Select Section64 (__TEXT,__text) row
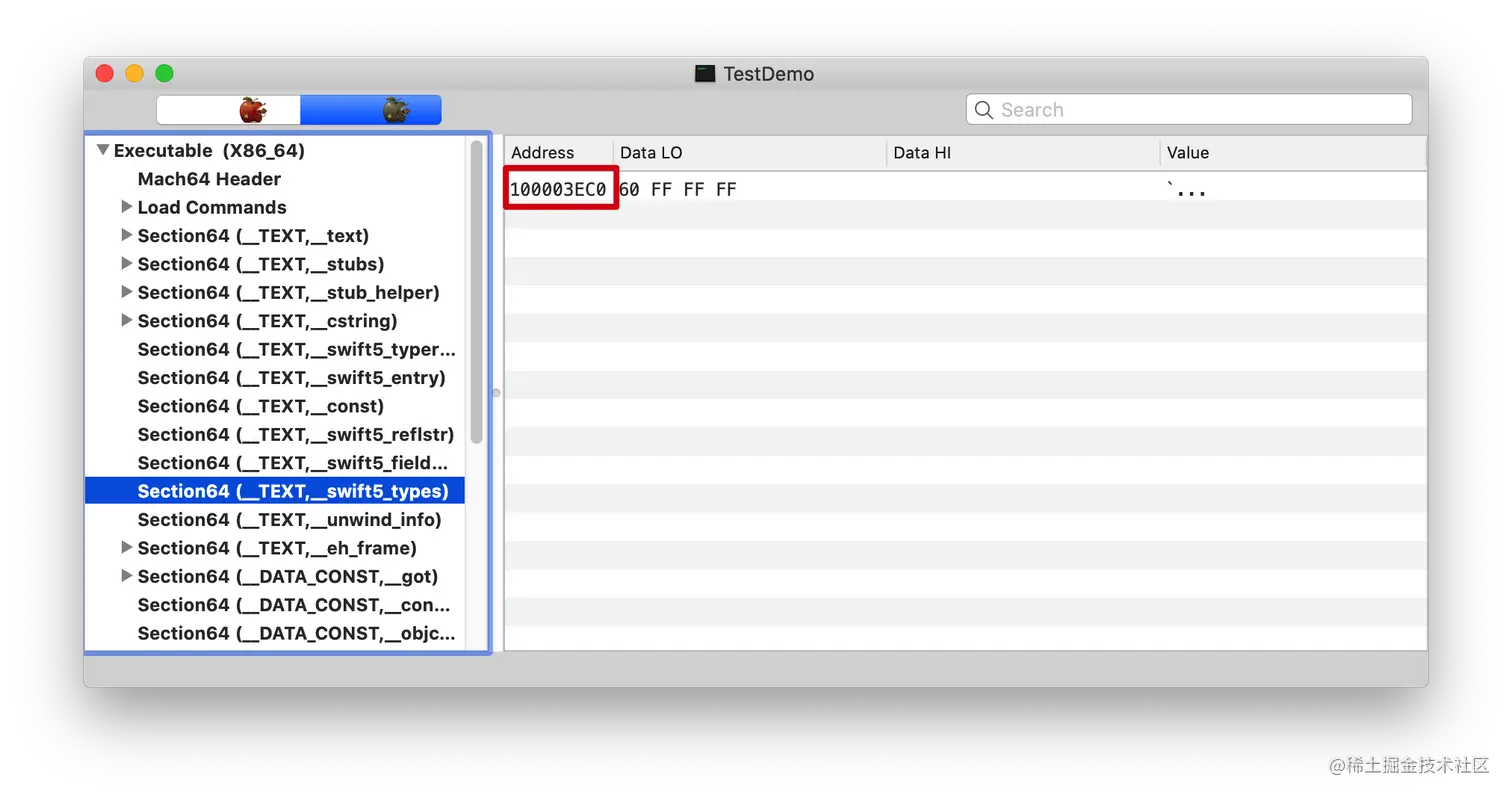This screenshot has height=798, width=1512. [275, 236]
